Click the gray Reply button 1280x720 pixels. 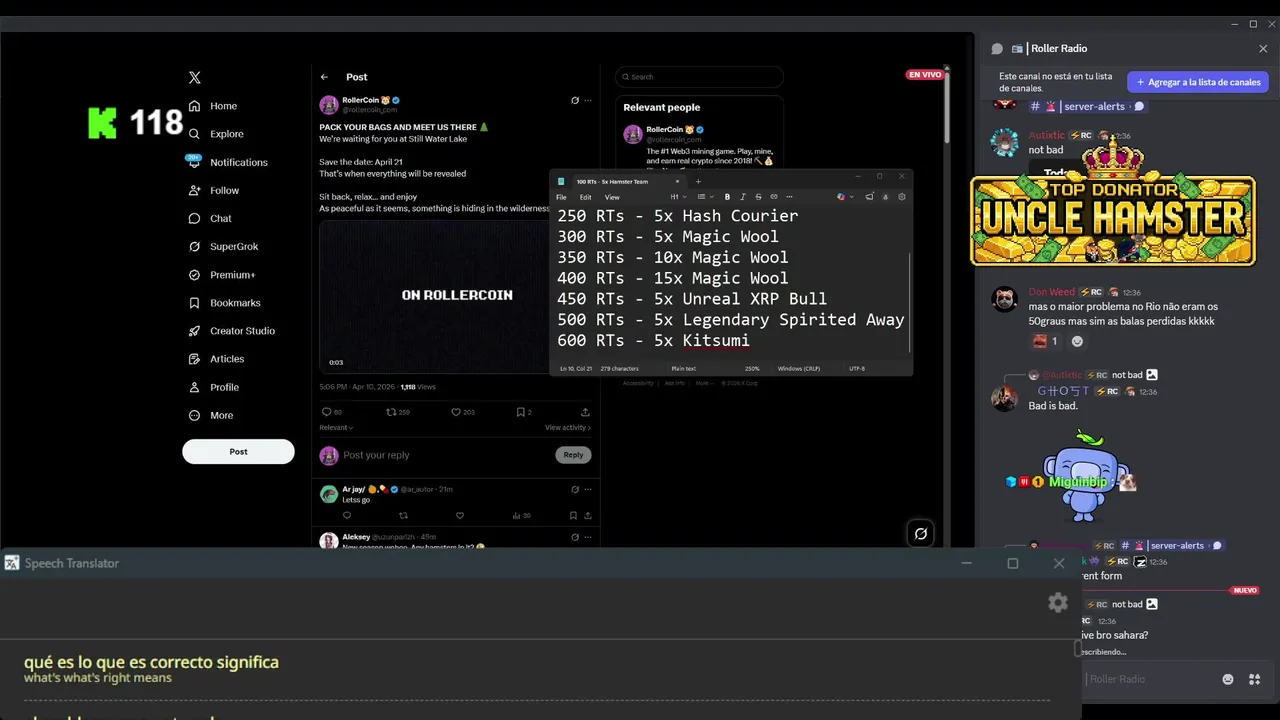click(573, 455)
